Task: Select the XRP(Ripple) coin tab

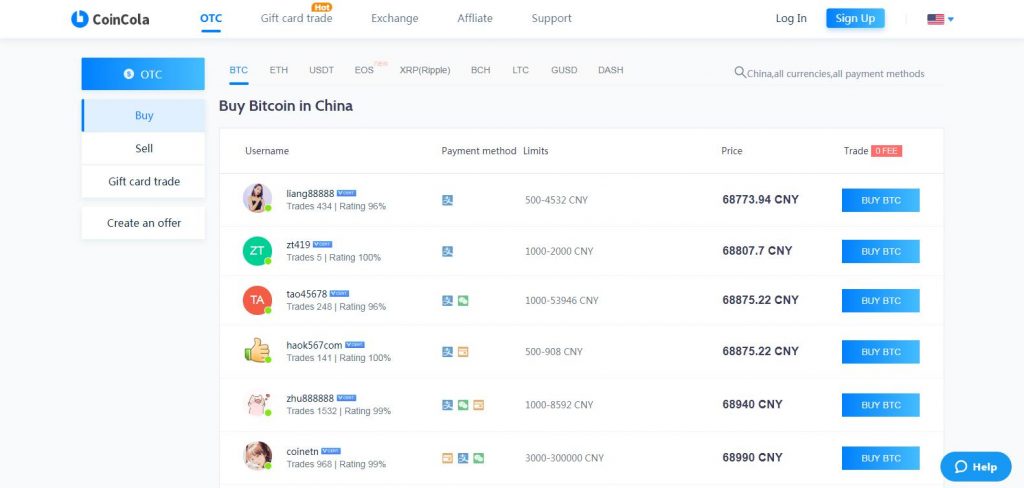Action: click(425, 70)
